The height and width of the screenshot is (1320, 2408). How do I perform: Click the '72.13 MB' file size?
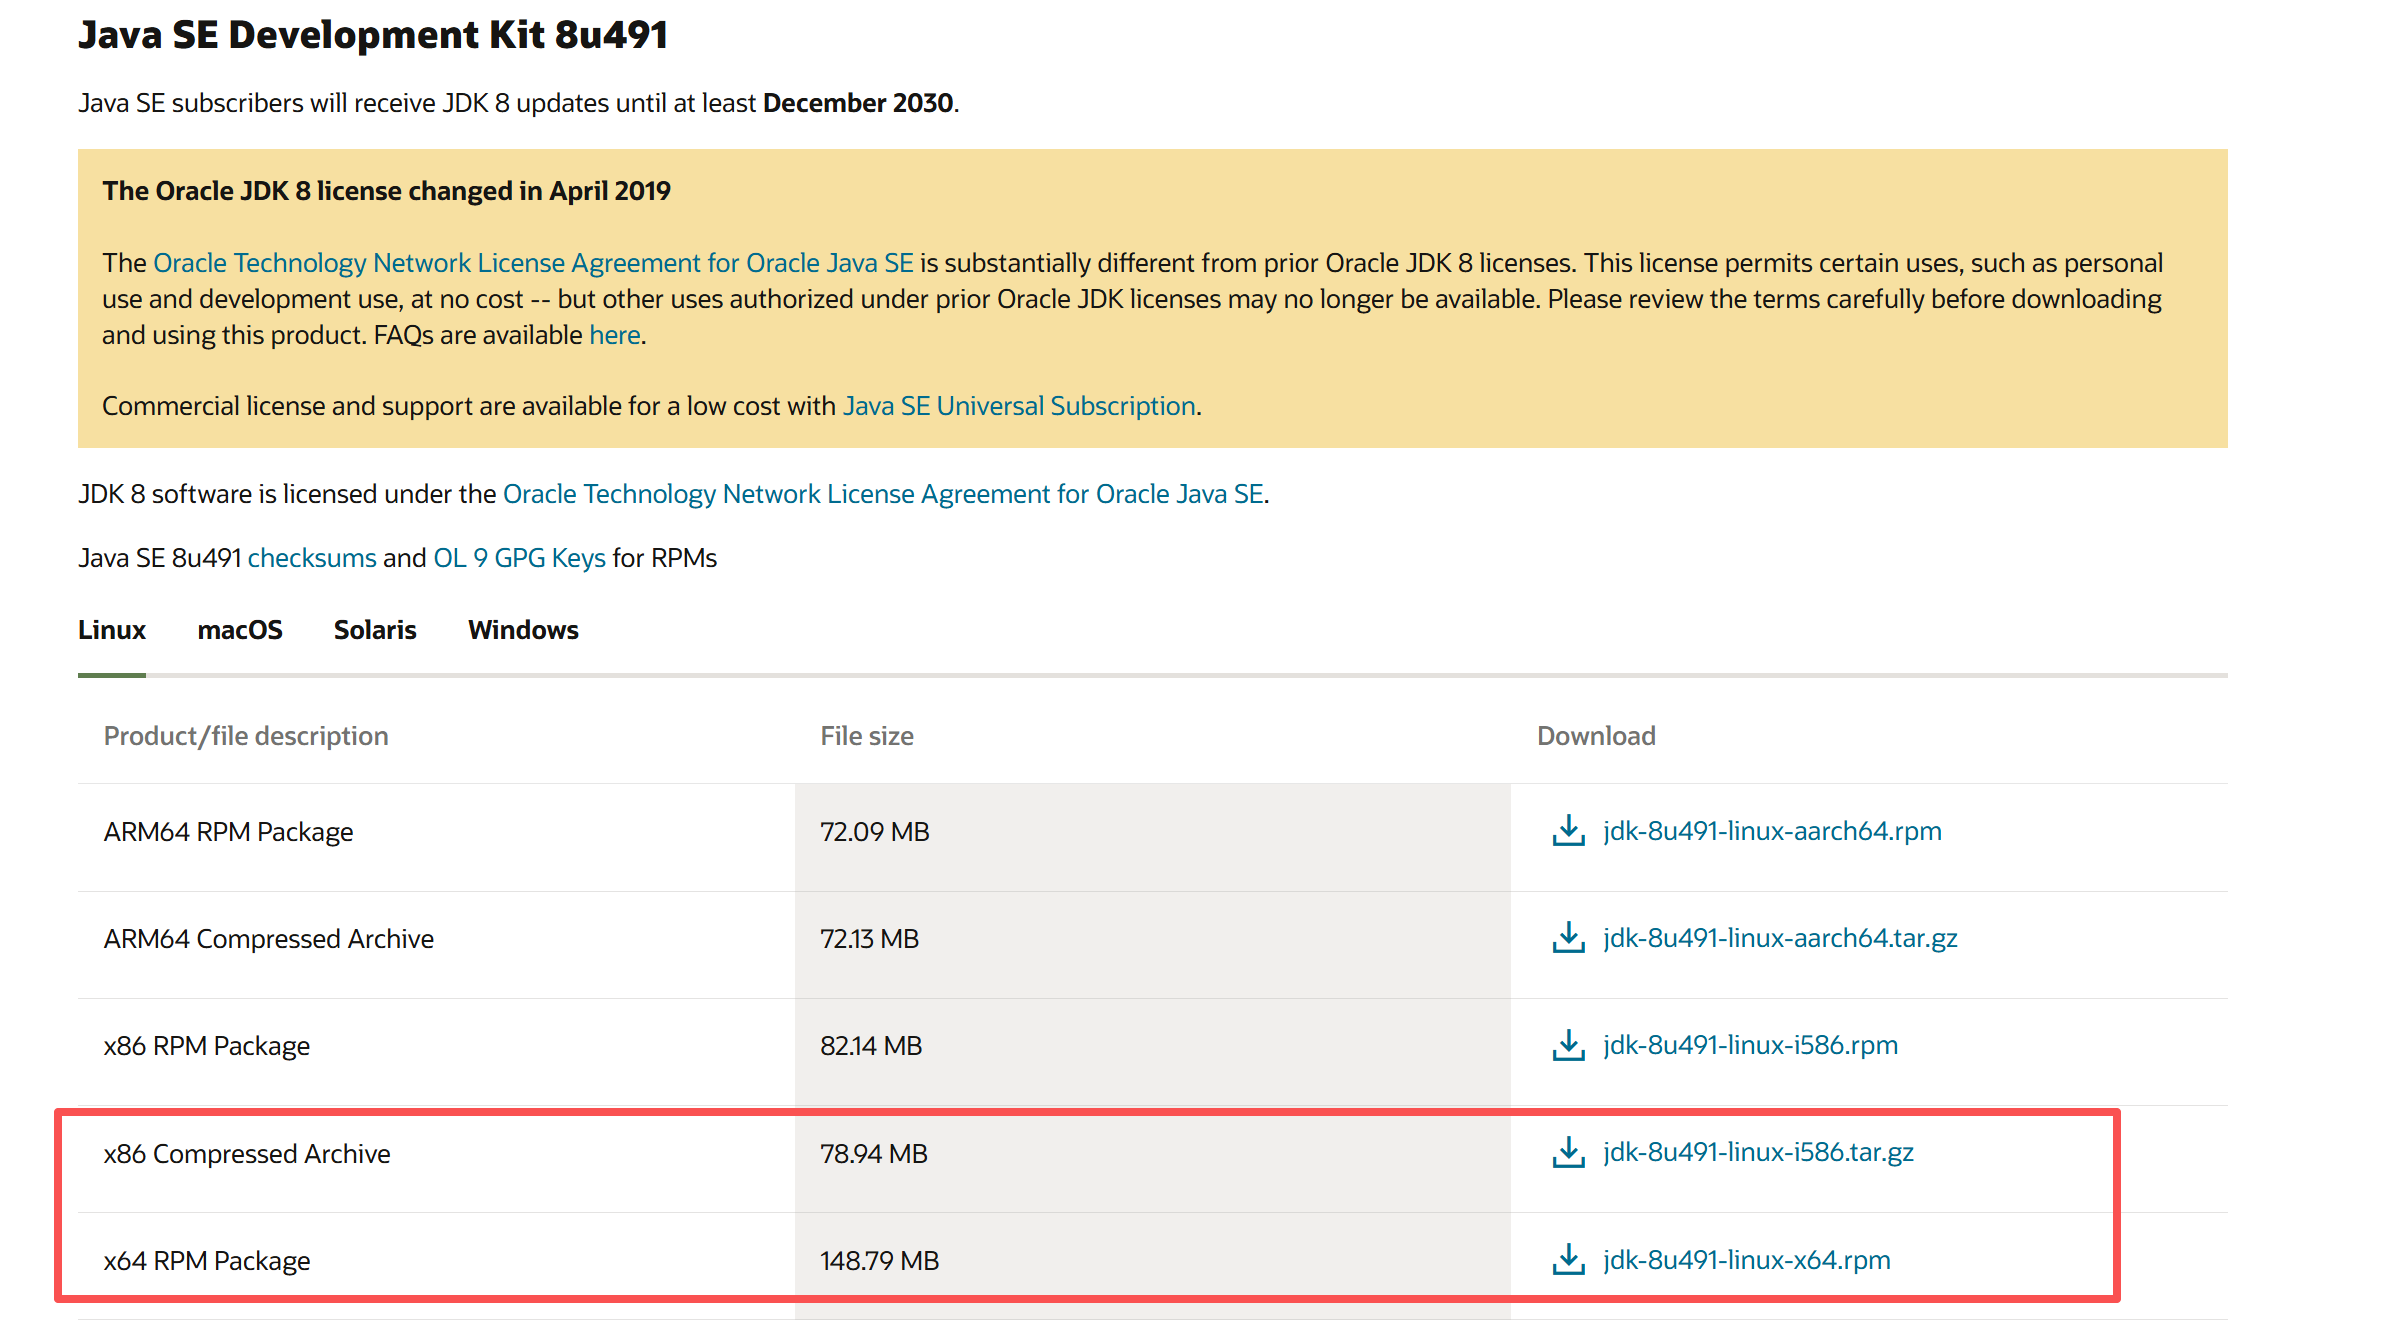pyautogui.click(x=869, y=939)
